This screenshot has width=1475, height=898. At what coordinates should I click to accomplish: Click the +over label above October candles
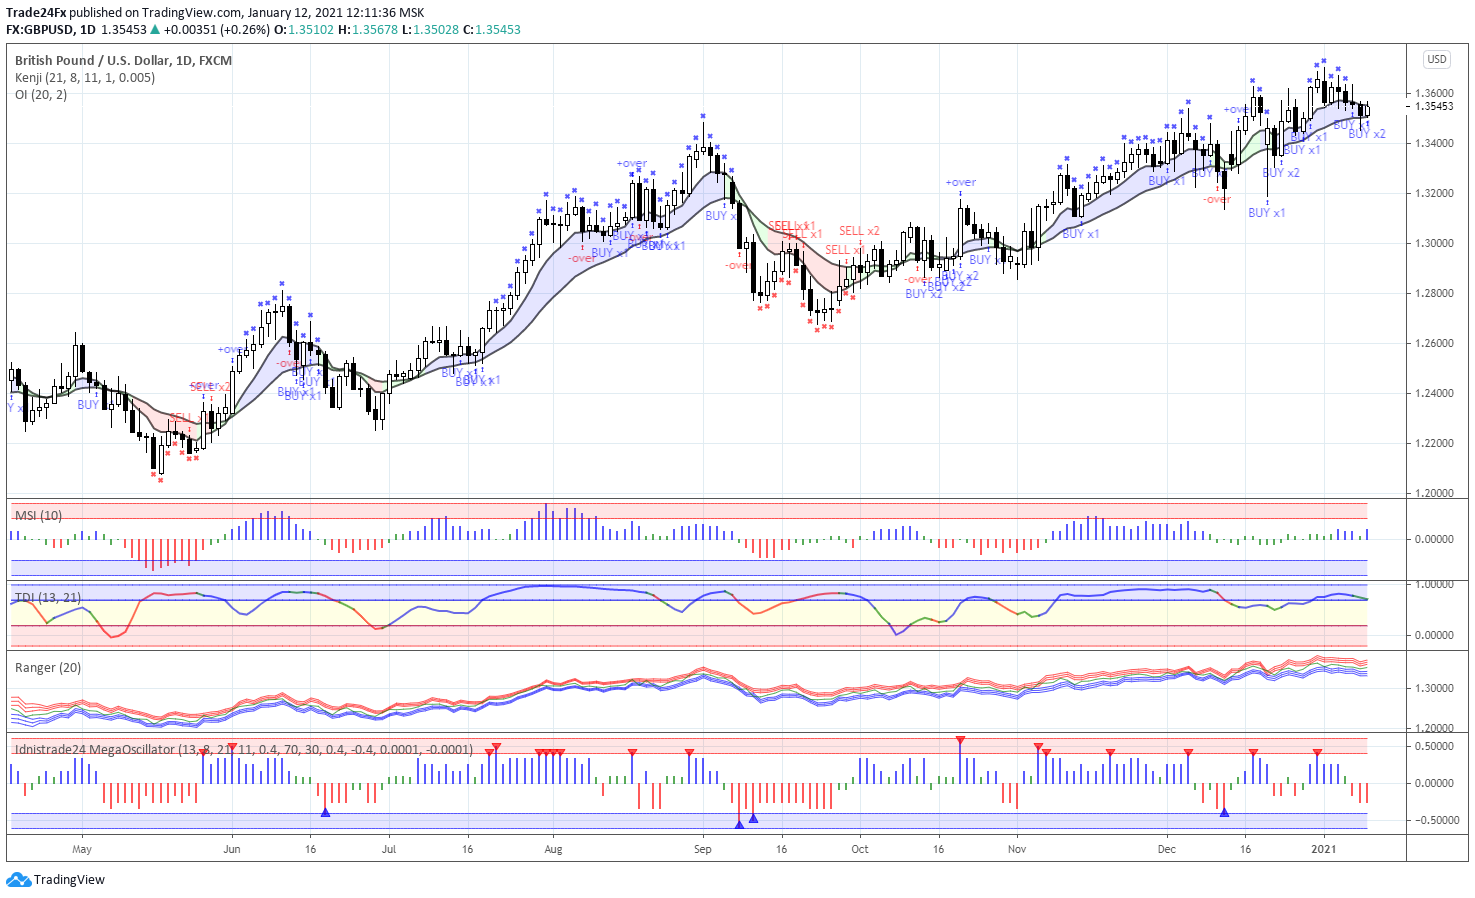click(961, 183)
